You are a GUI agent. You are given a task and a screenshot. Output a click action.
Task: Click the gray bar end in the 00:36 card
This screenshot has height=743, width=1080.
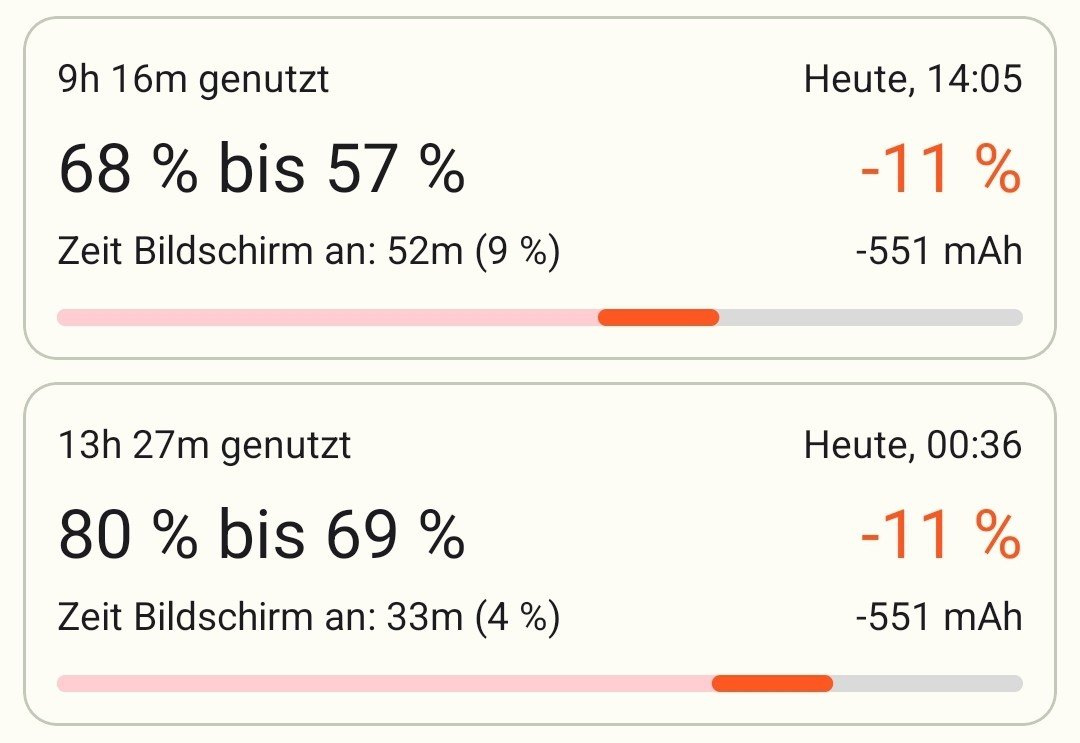pos(927,684)
